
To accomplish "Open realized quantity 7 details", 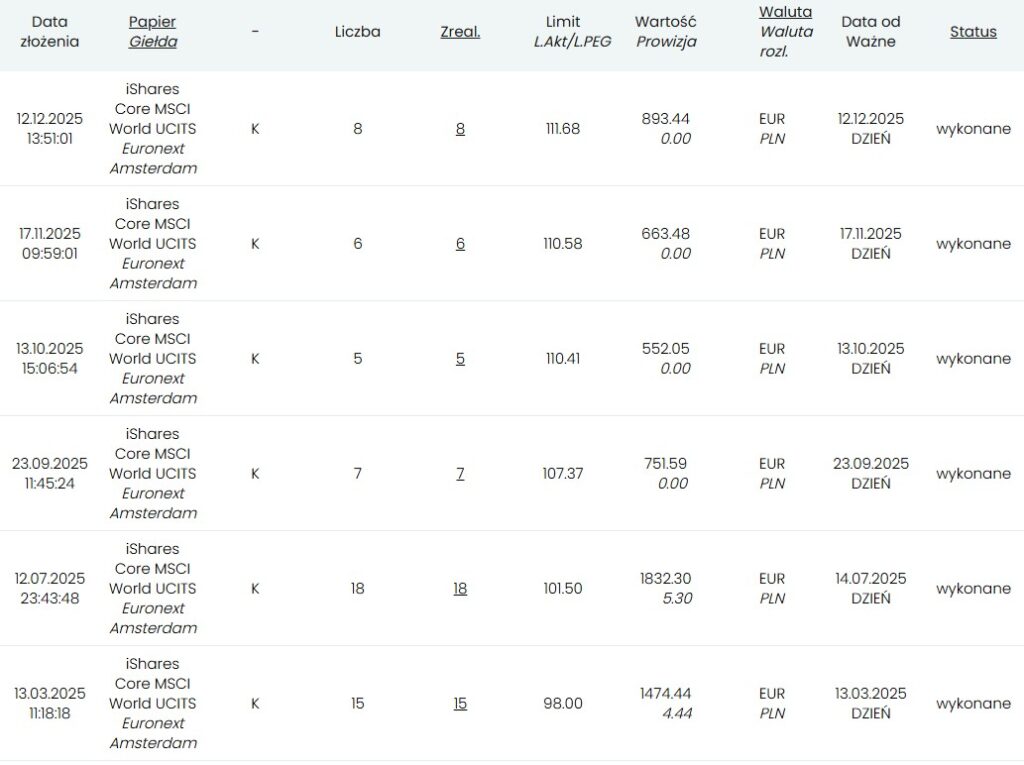I will point(460,474).
